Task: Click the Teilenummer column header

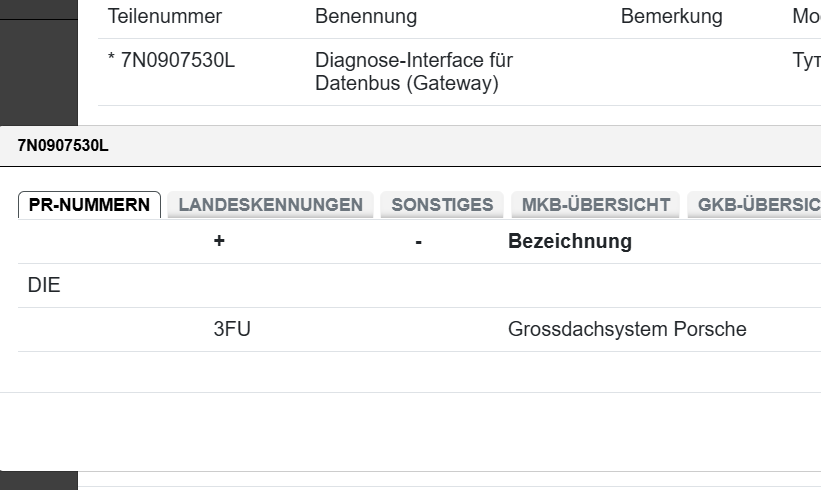Action: [x=164, y=17]
